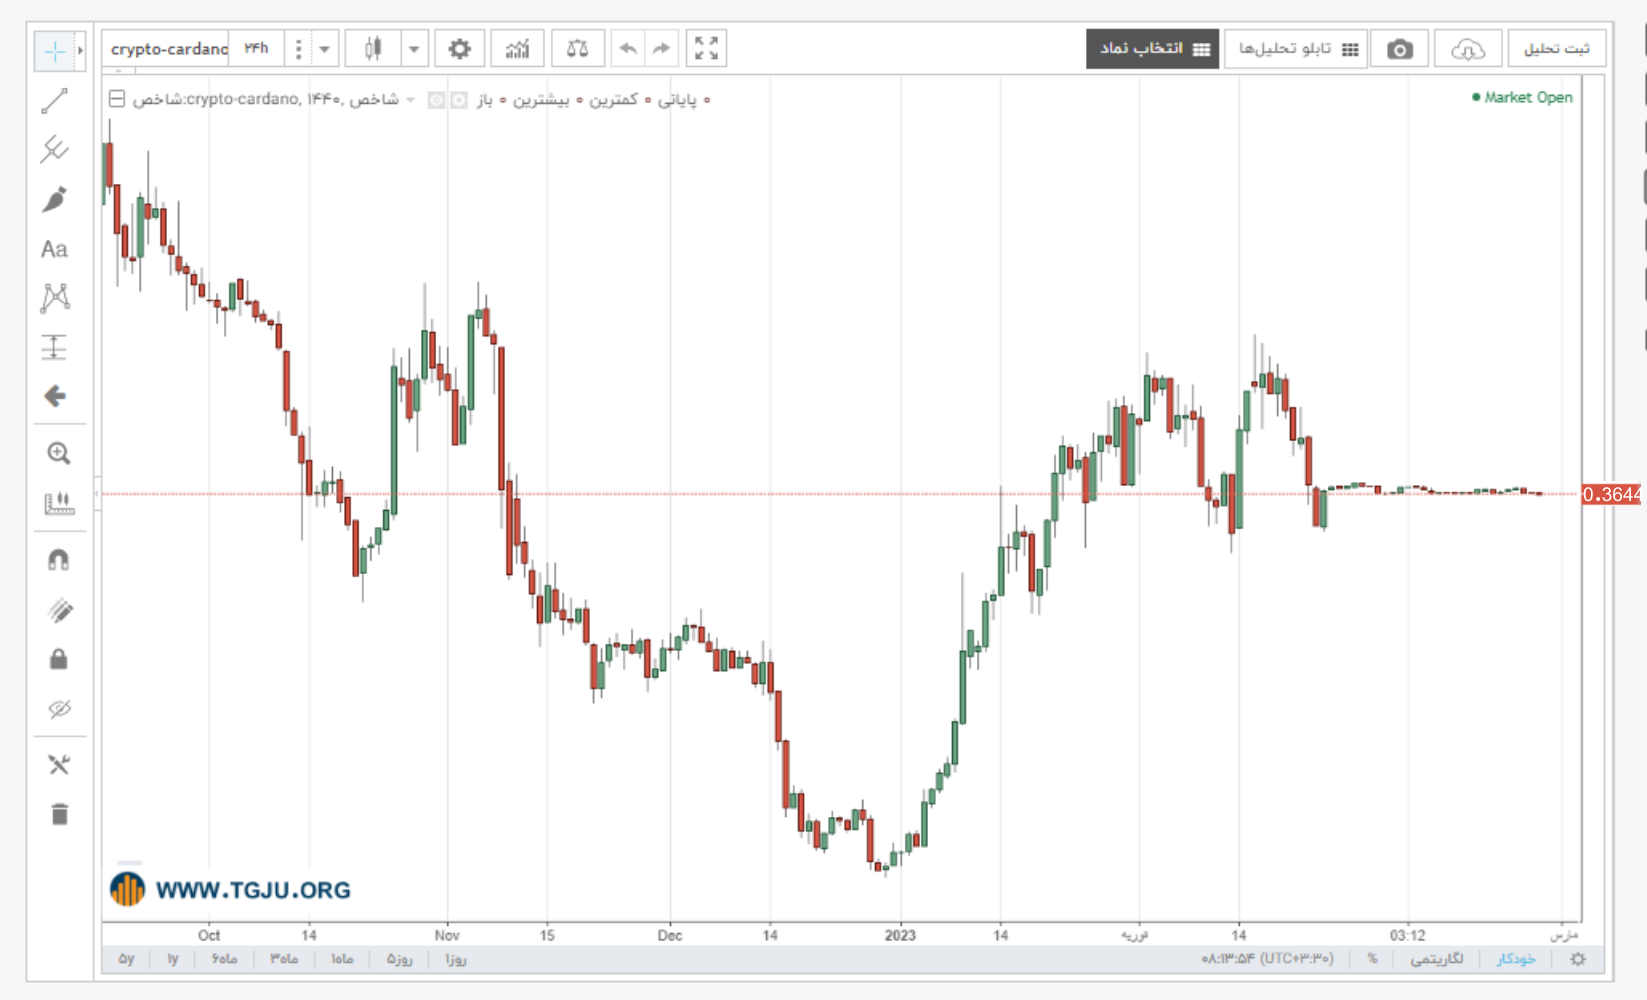Toggle magnet mode for drawings
The height and width of the screenshot is (1000, 1647).
click(59, 560)
